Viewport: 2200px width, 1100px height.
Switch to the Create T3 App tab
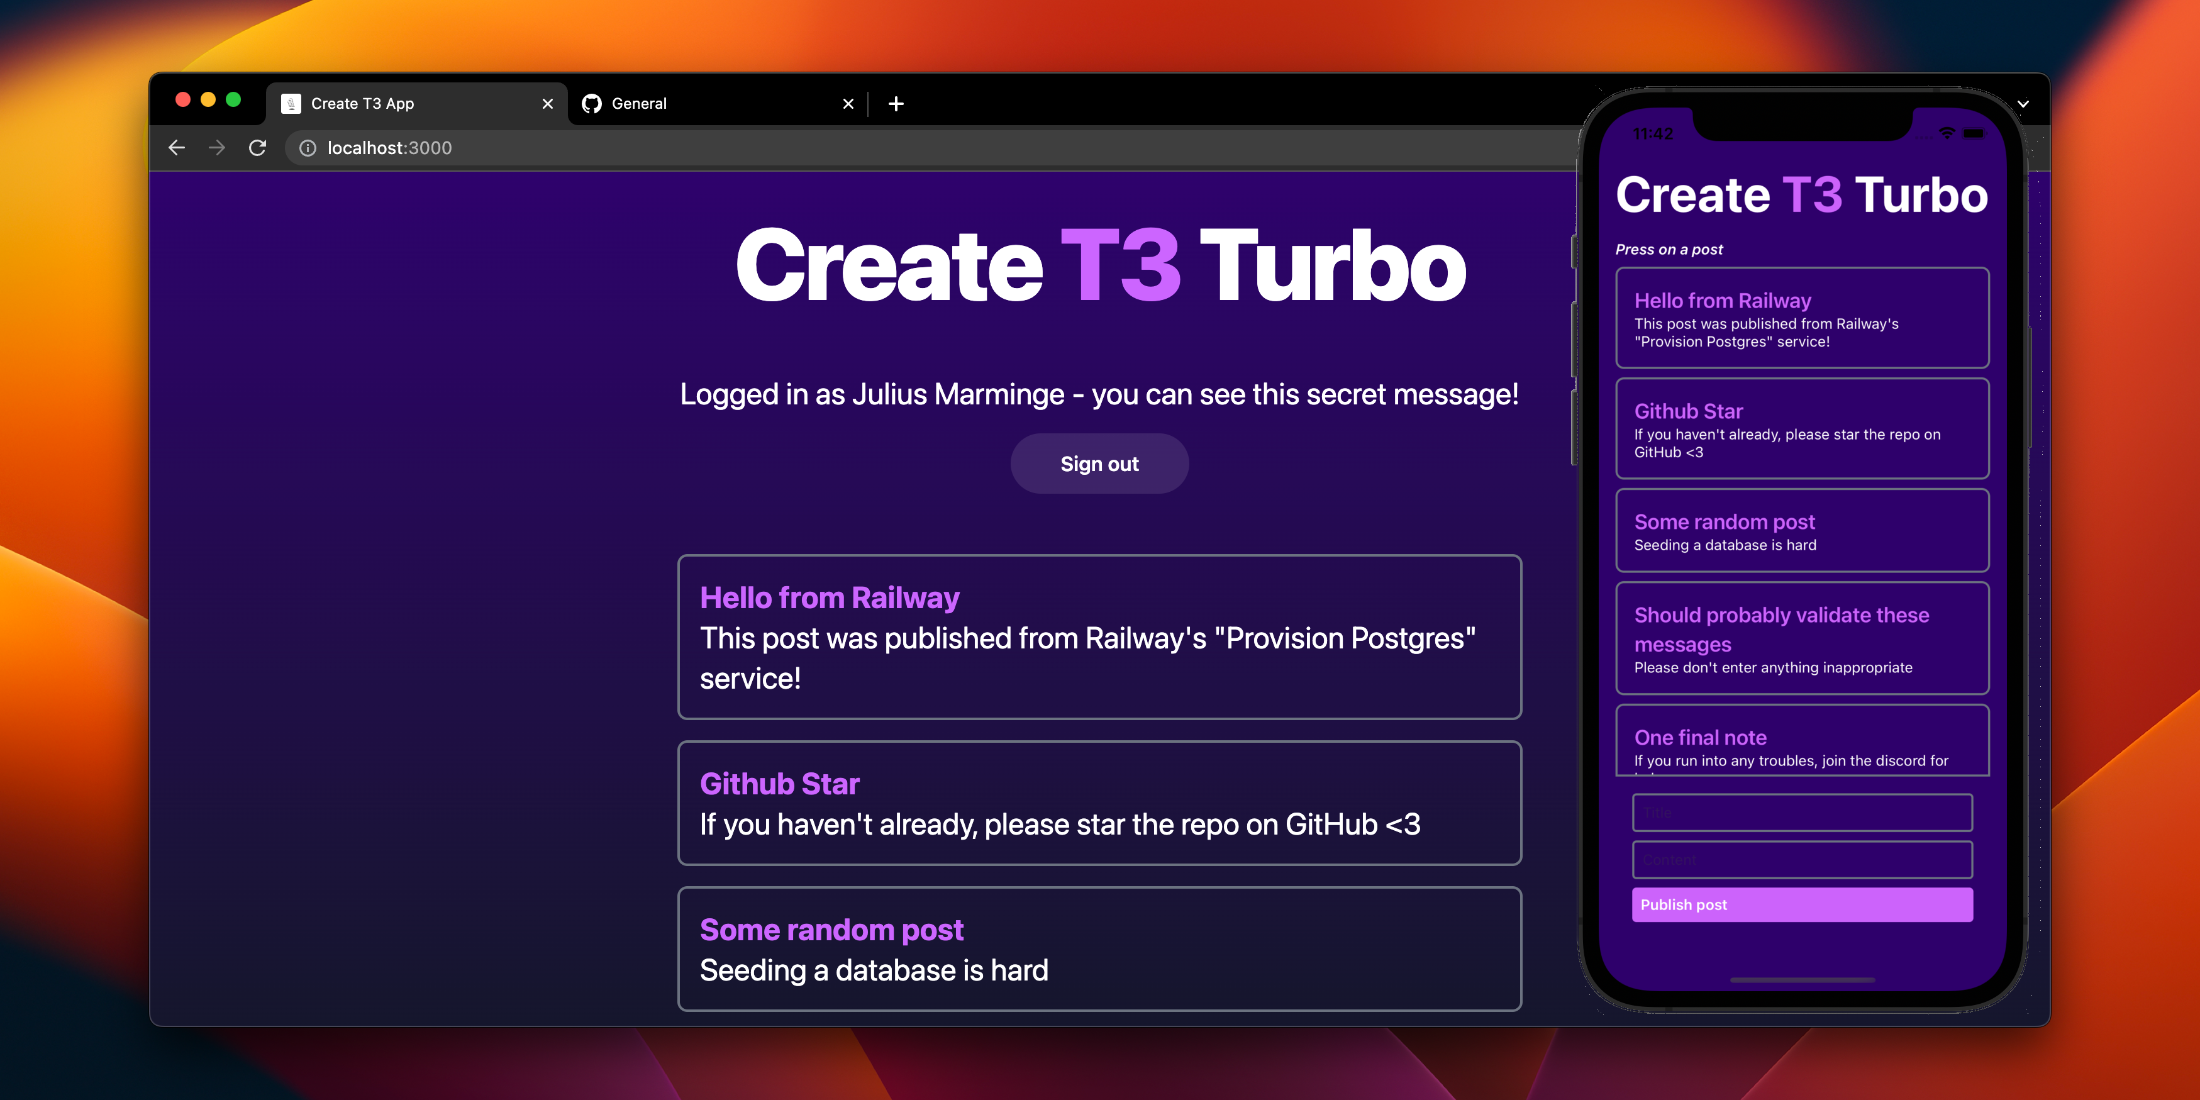[x=400, y=103]
